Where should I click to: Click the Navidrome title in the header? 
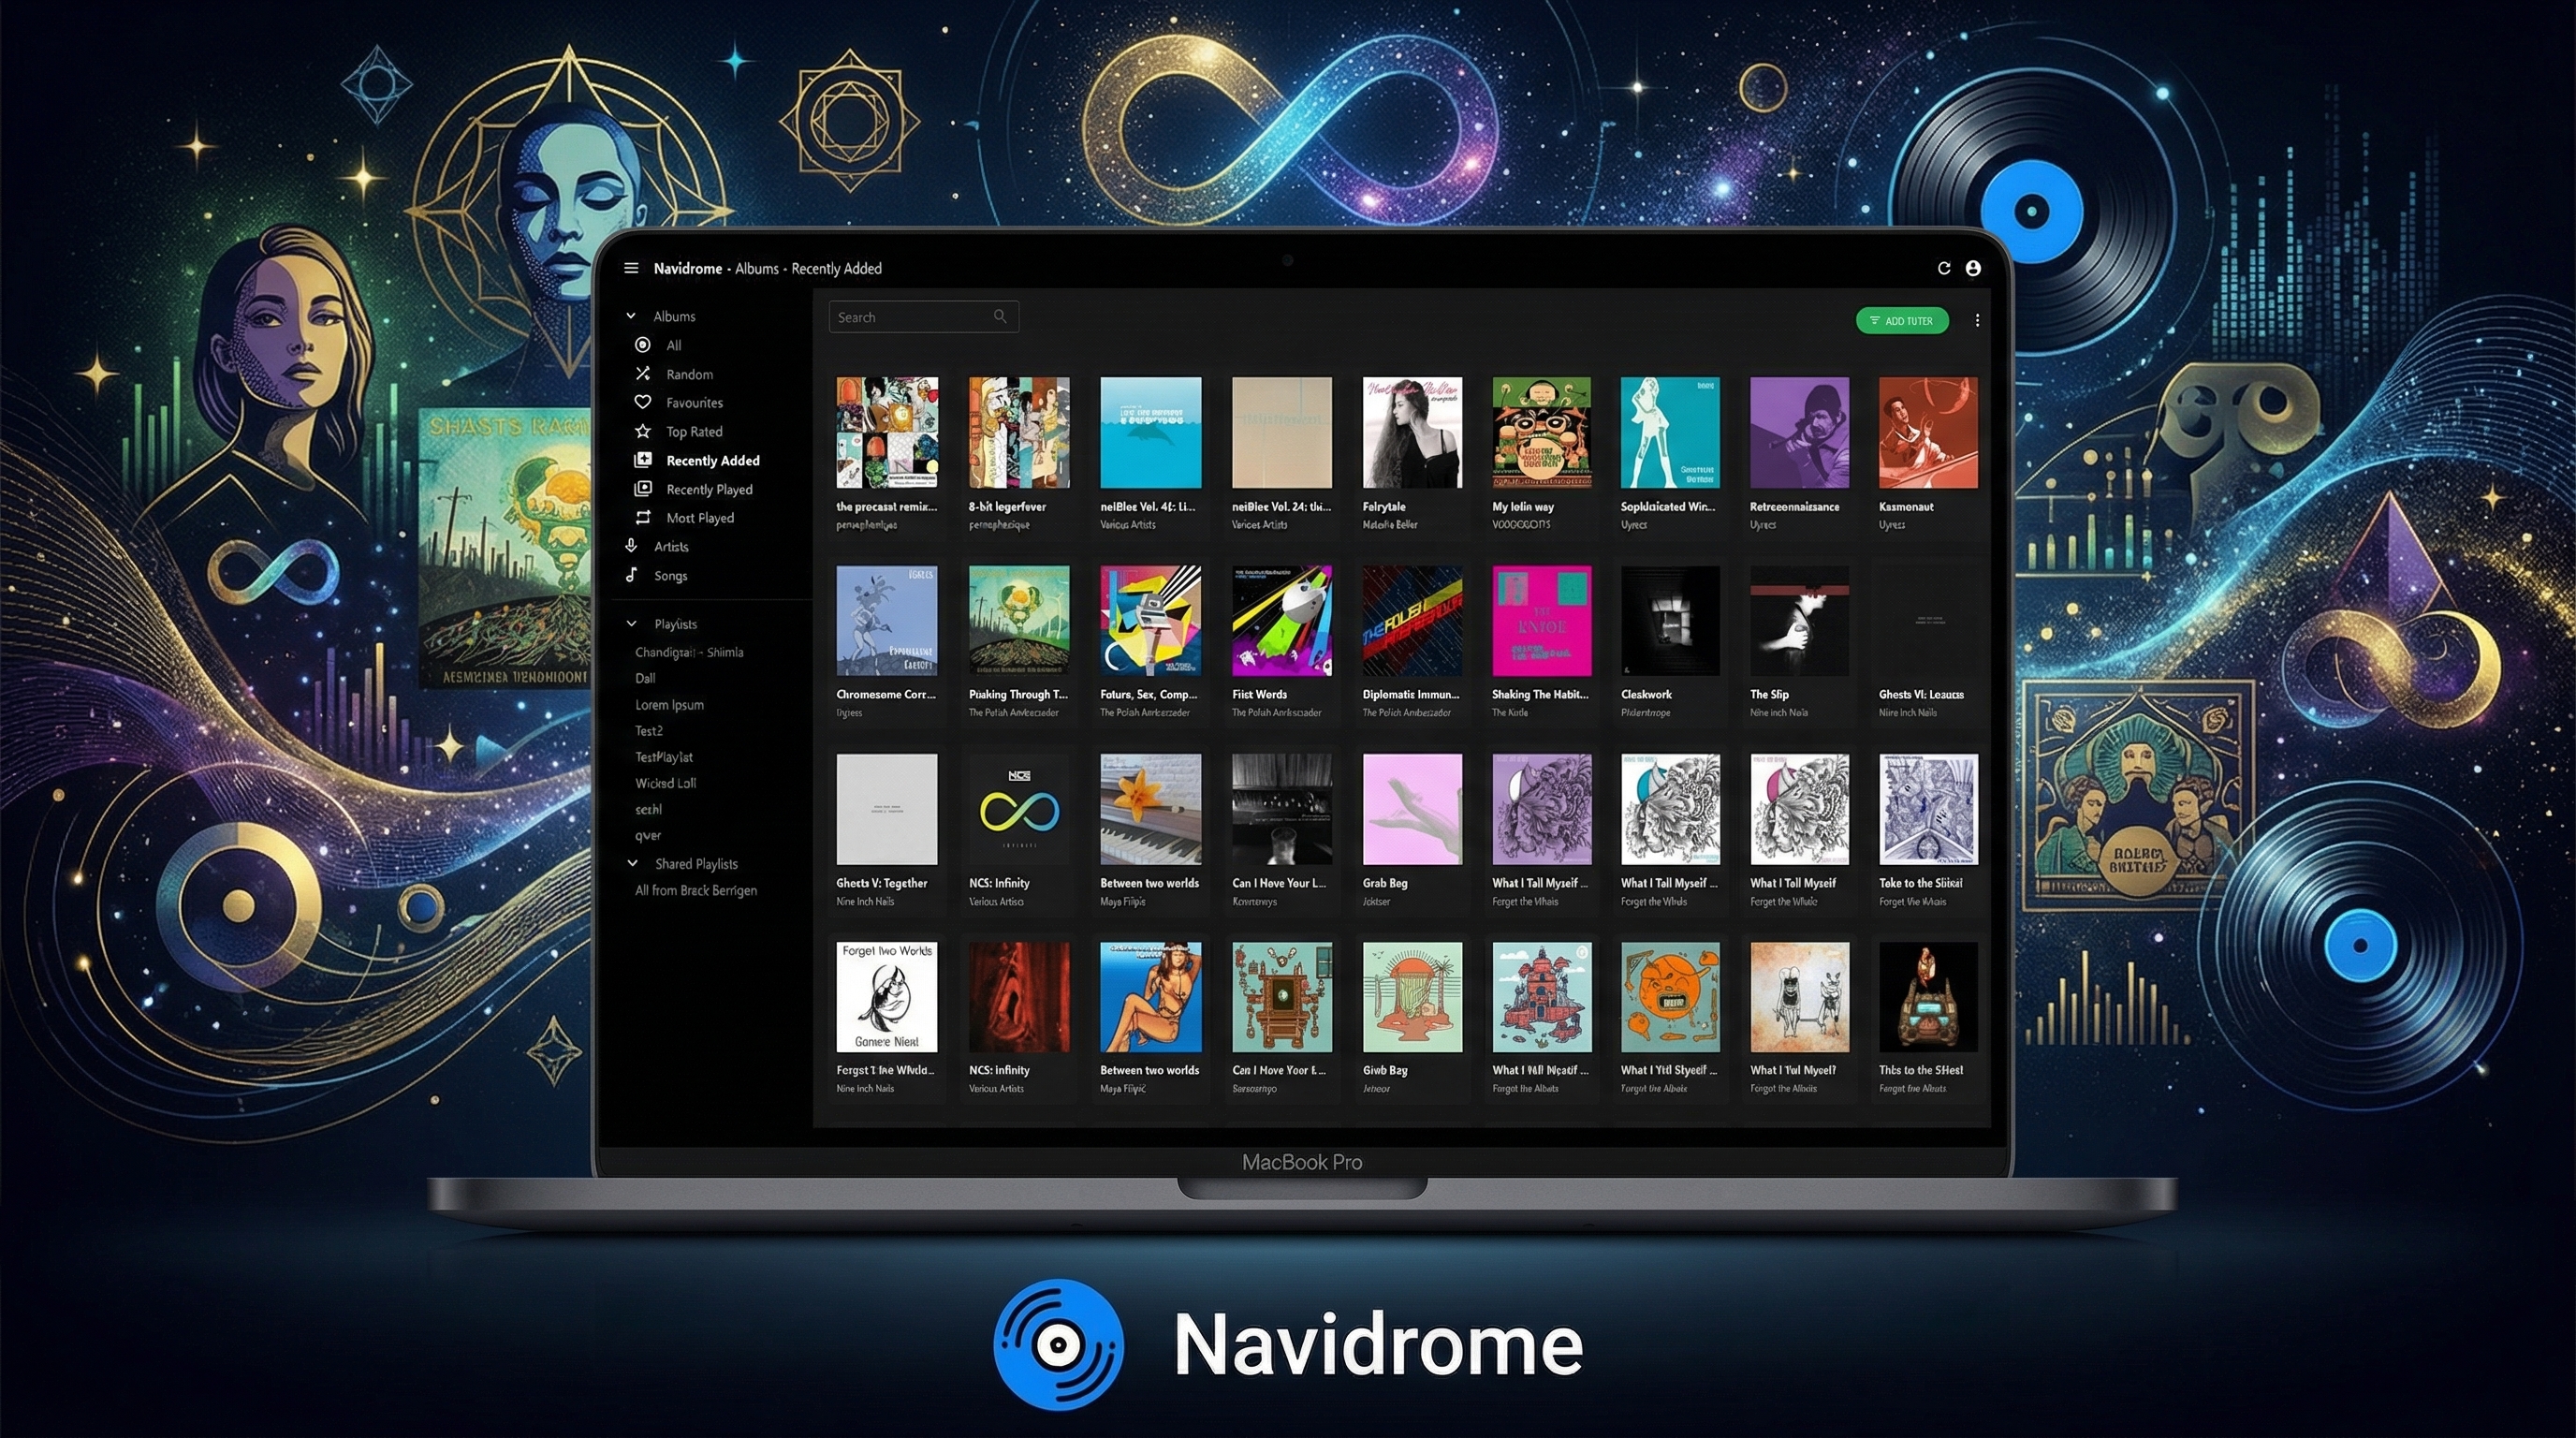coord(688,268)
